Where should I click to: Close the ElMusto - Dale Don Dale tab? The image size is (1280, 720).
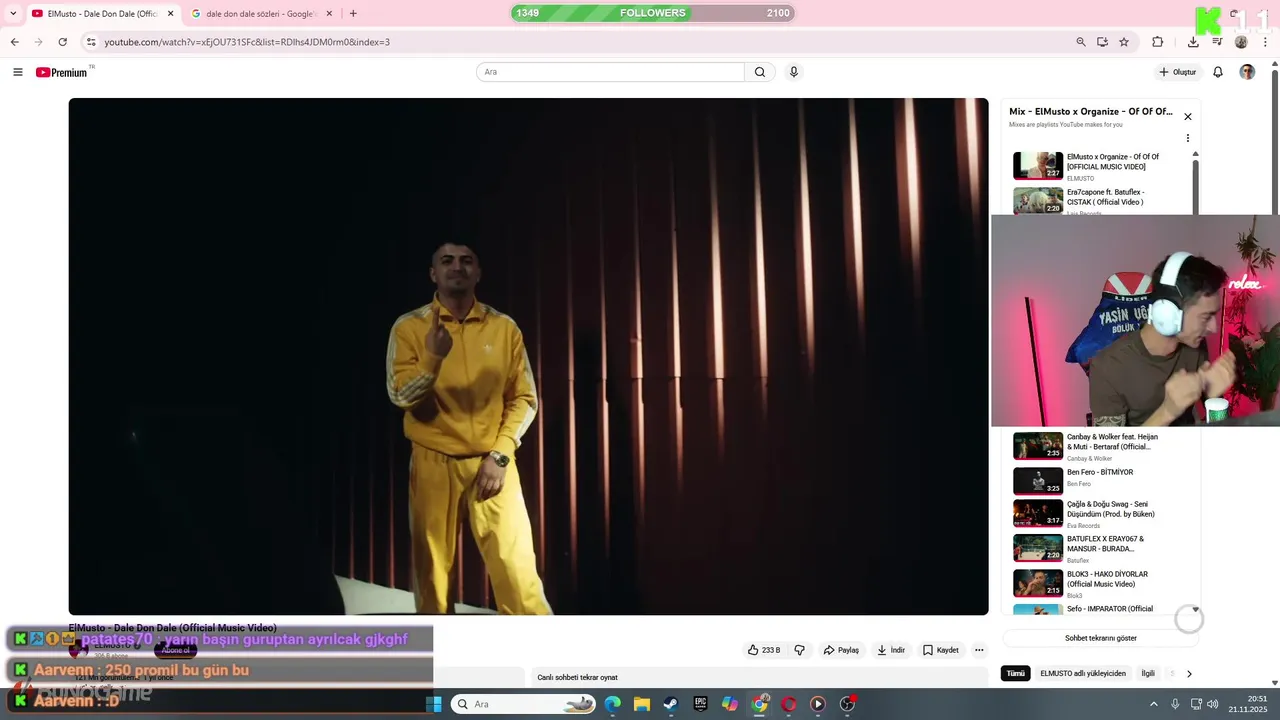tap(170, 13)
